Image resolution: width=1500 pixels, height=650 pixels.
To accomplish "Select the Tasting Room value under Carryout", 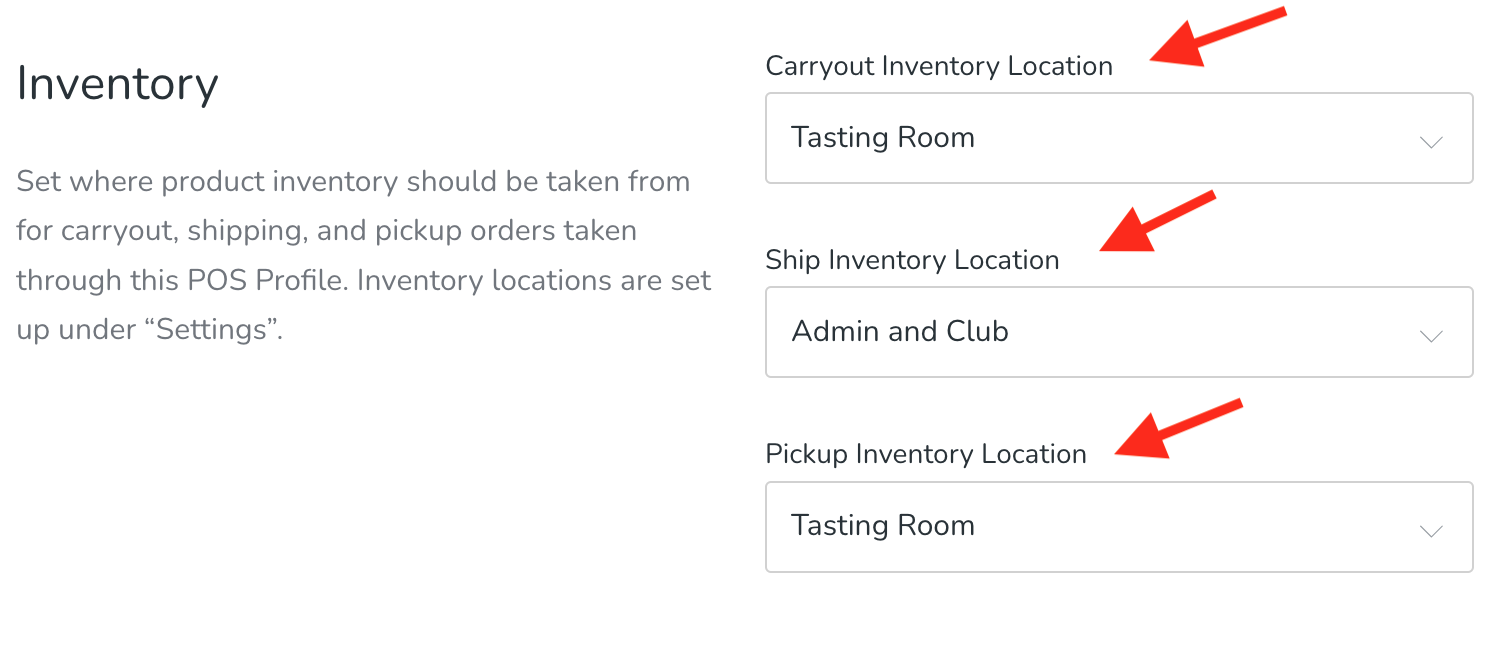I will pos(883,137).
